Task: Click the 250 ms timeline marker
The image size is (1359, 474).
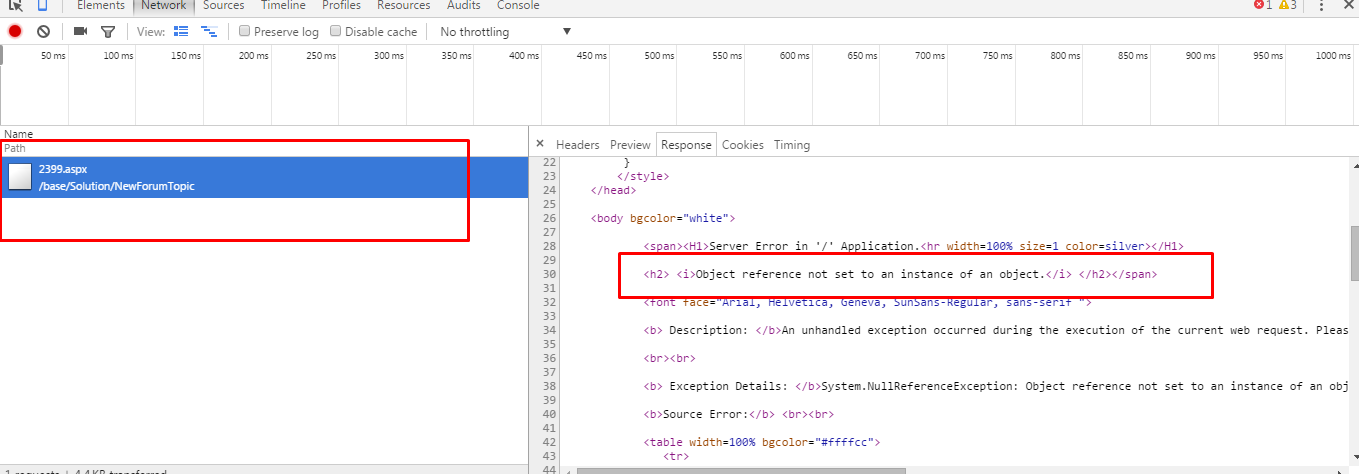Action: pos(321,56)
